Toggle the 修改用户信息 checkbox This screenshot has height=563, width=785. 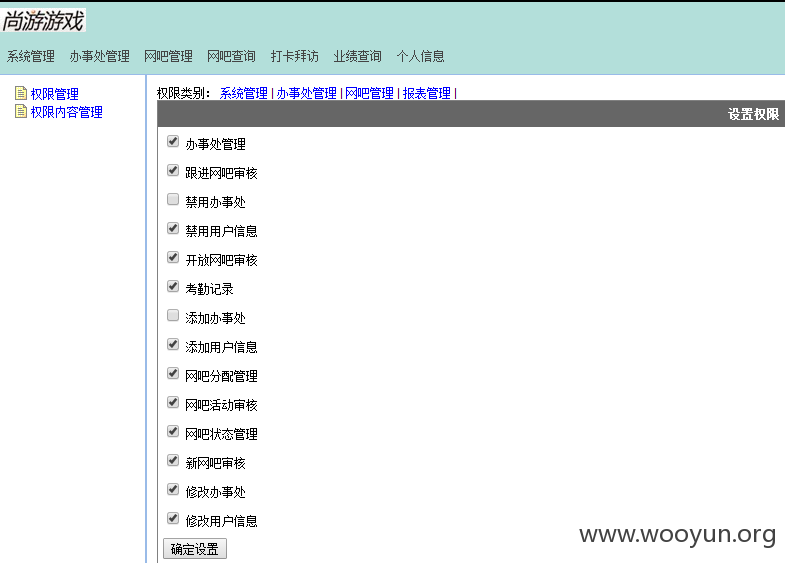173,518
